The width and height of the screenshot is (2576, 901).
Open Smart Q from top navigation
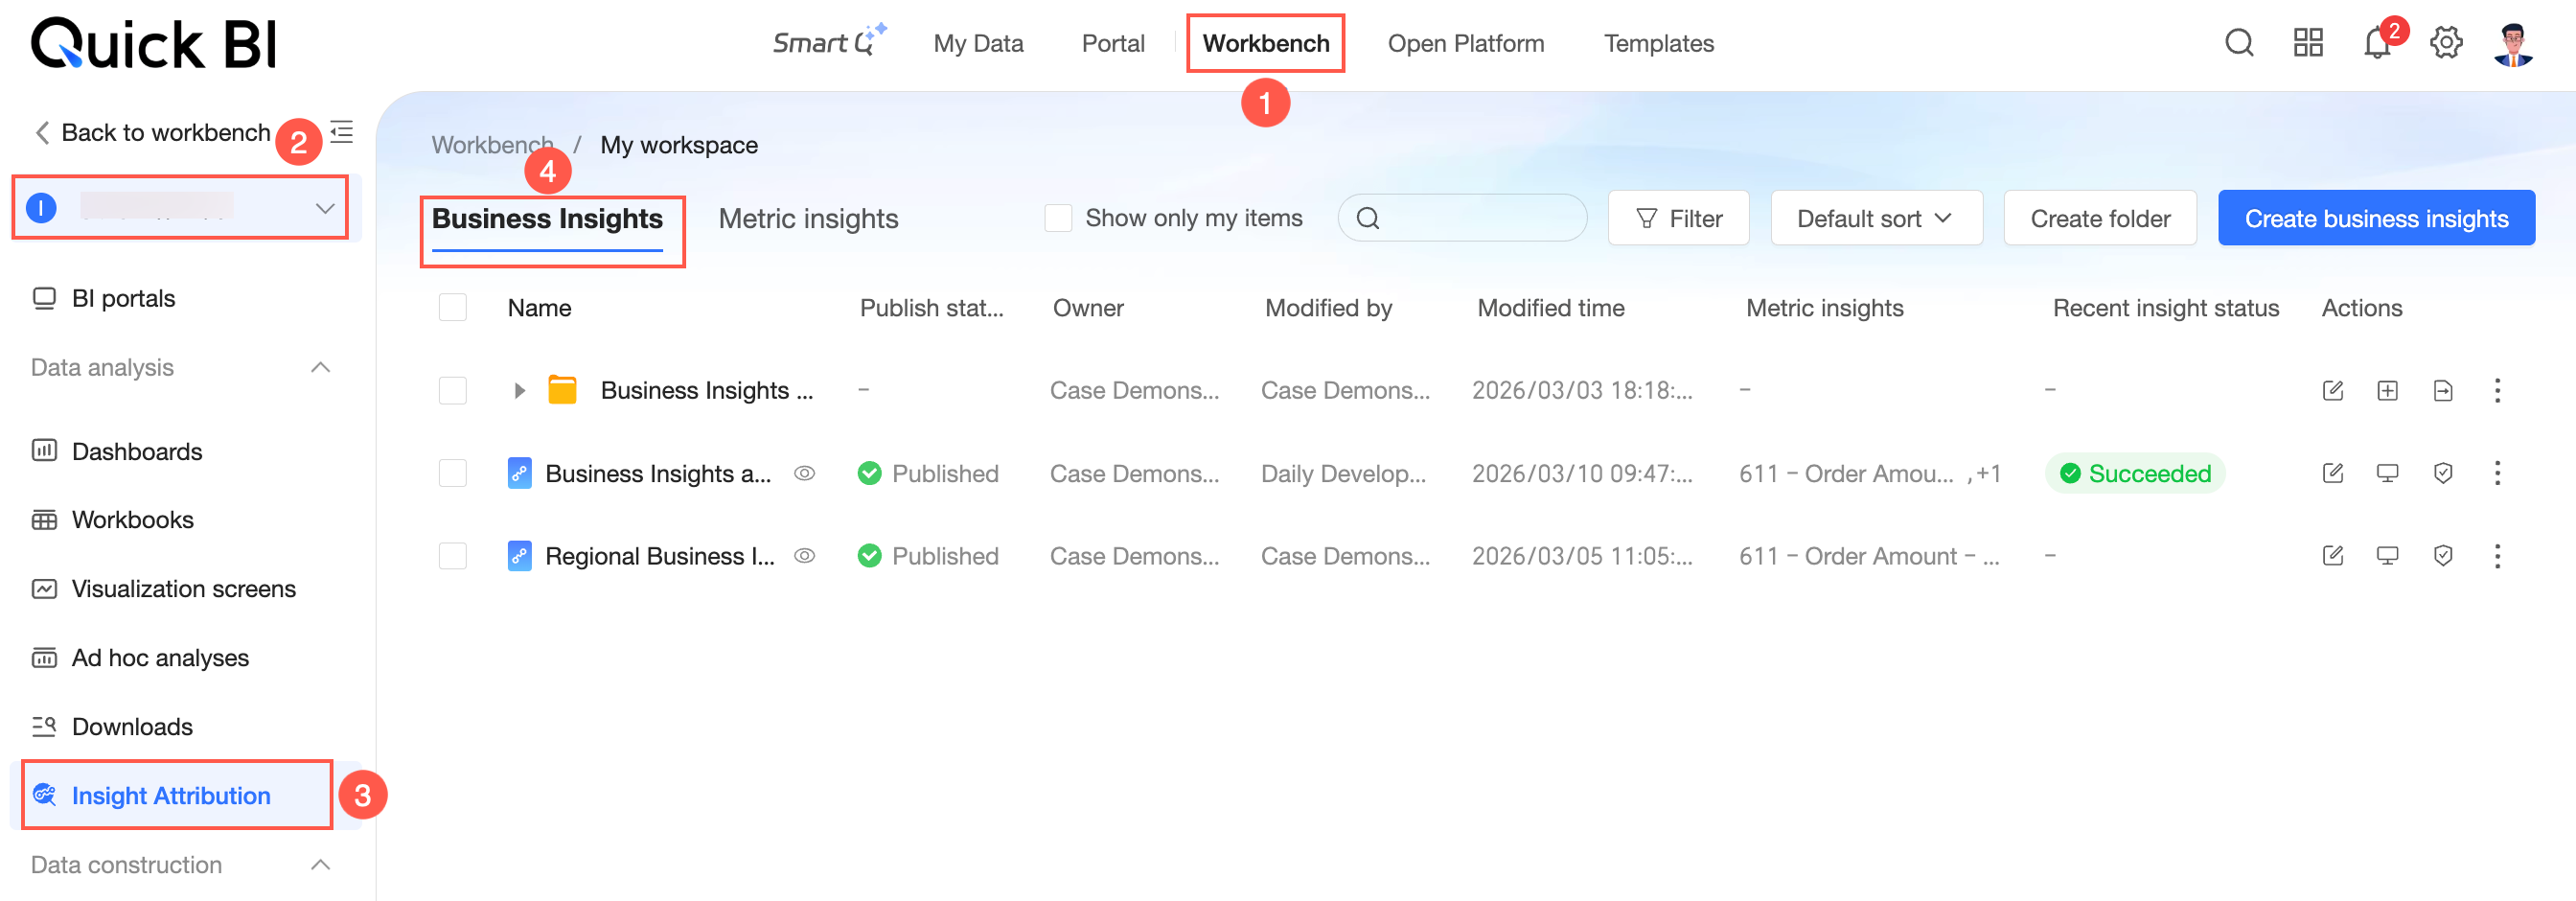(x=828, y=42)
